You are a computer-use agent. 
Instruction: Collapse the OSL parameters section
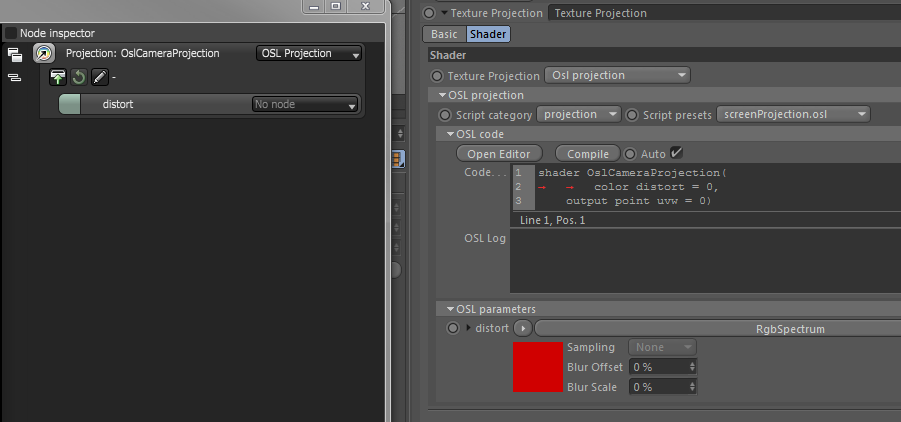[451, 309]
